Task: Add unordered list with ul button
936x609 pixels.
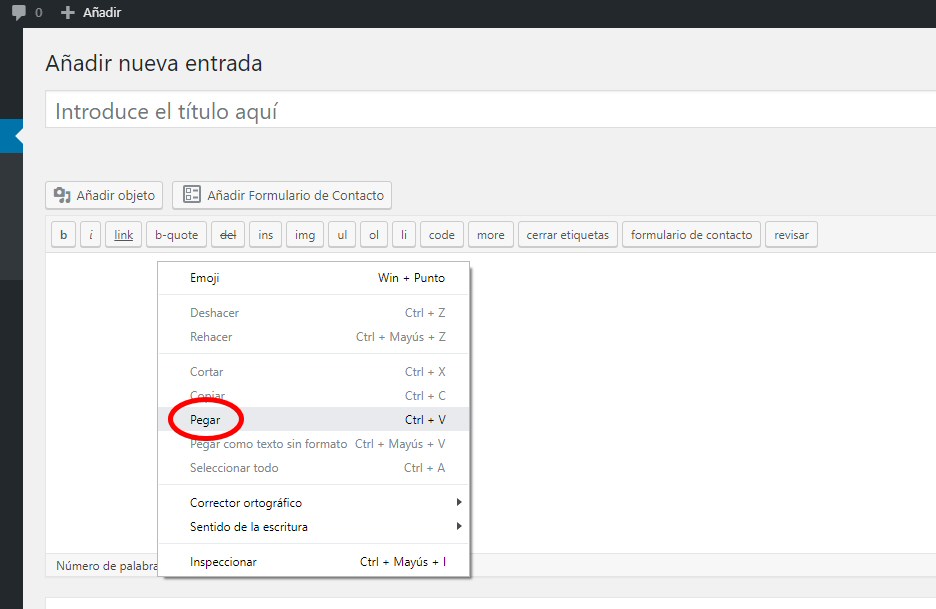Action: pyautogui.click(x=342, y=235)
